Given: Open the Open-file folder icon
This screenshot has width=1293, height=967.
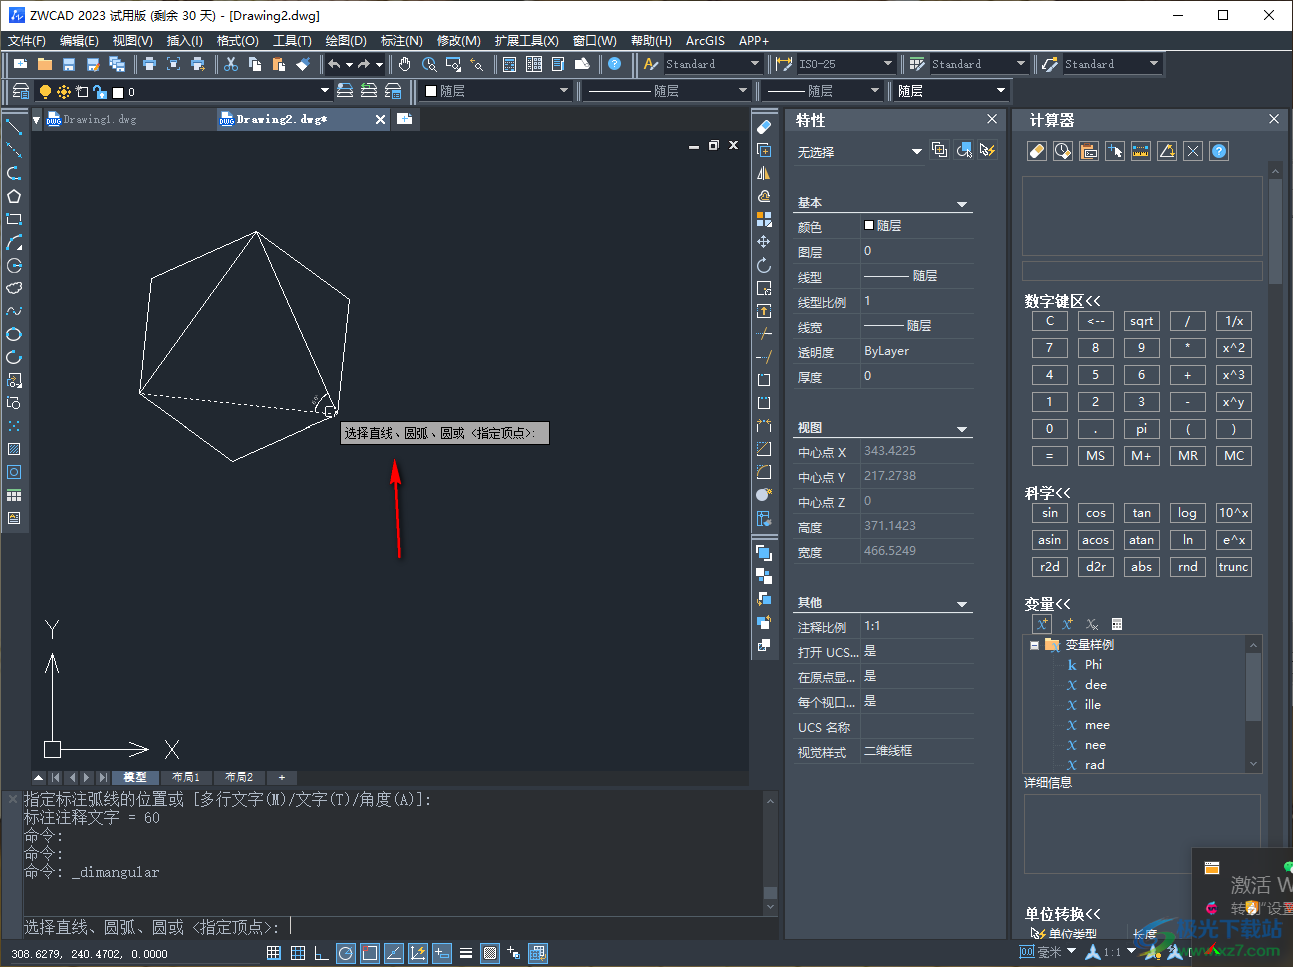Looking at the screenshot, I should pyautogui.click(x=45, y=64).
